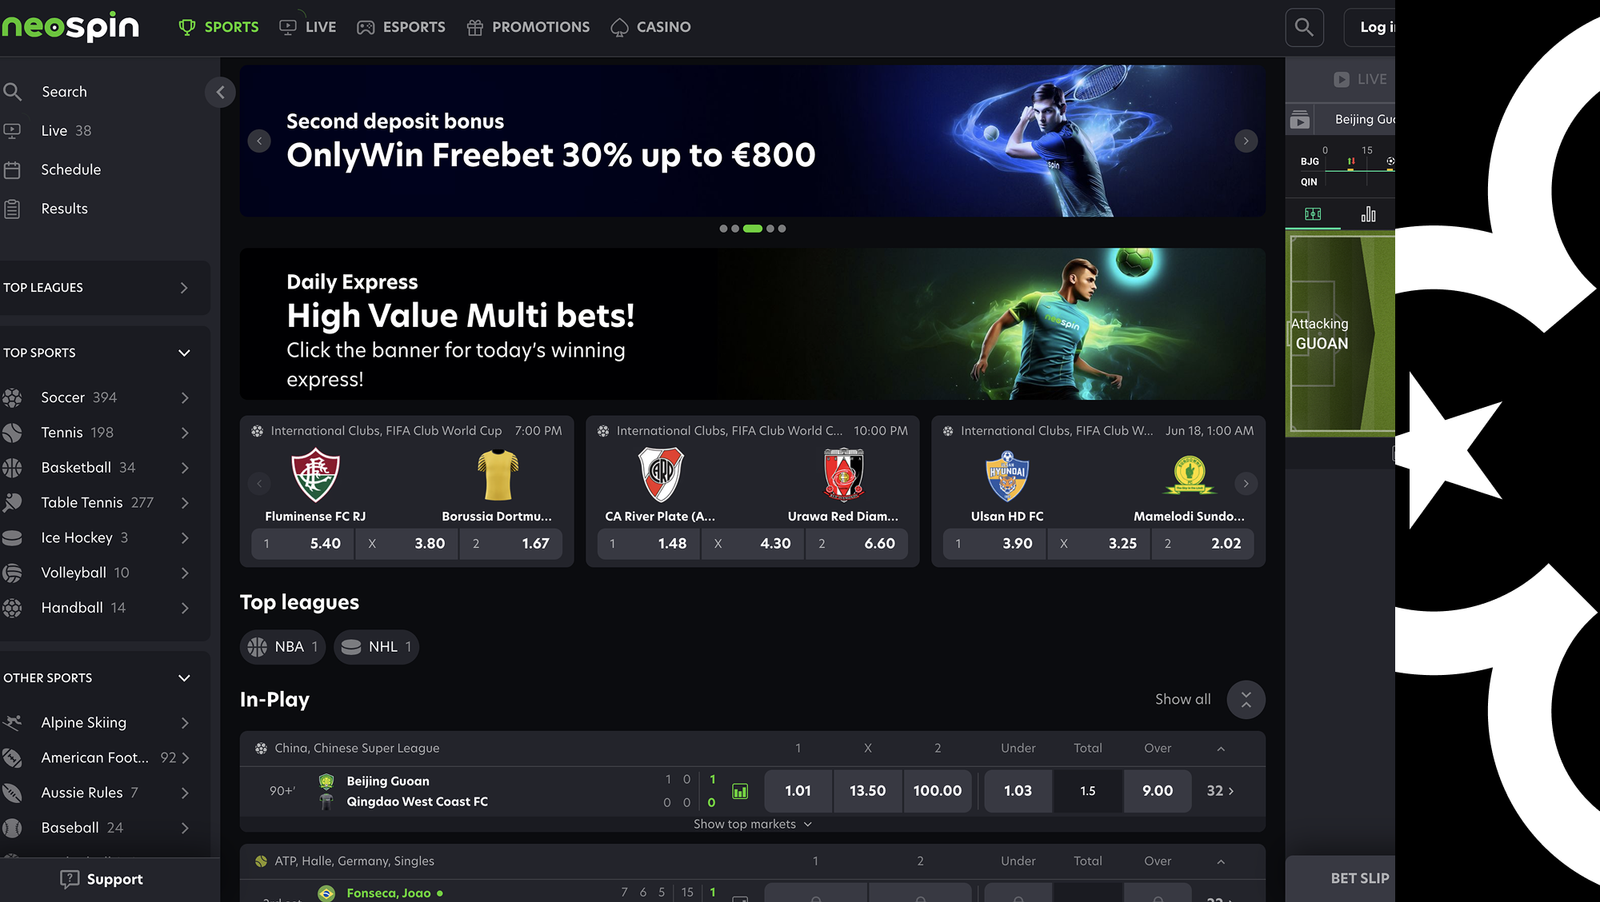Go to next banner with right arrow

point(1246,141)
